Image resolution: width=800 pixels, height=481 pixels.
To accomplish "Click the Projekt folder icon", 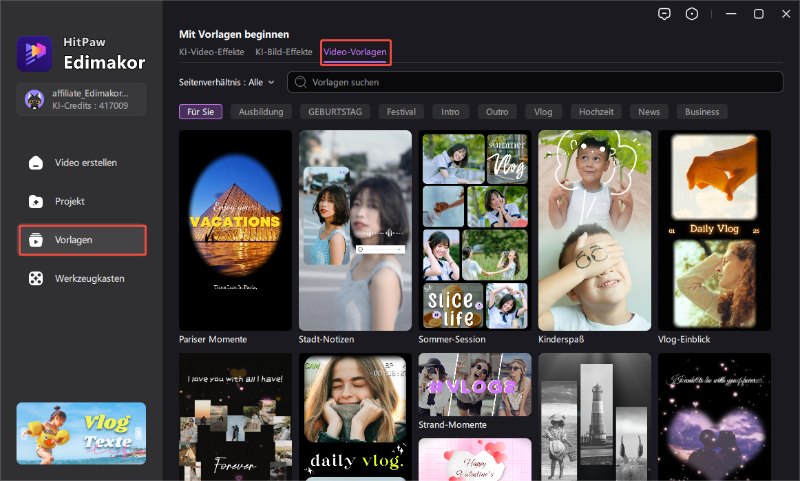I will (36, 201).
